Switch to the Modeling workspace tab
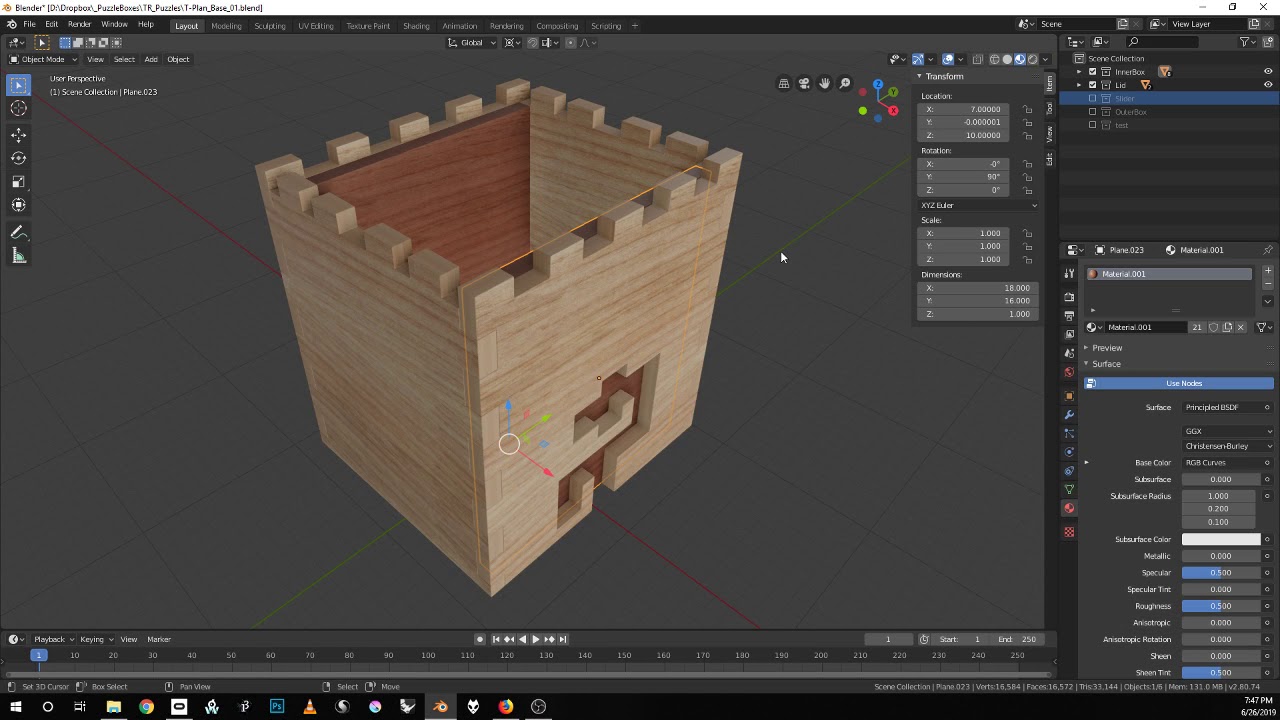The width and height of the screenshot is (1280, 720). click(x=226, y=25)
